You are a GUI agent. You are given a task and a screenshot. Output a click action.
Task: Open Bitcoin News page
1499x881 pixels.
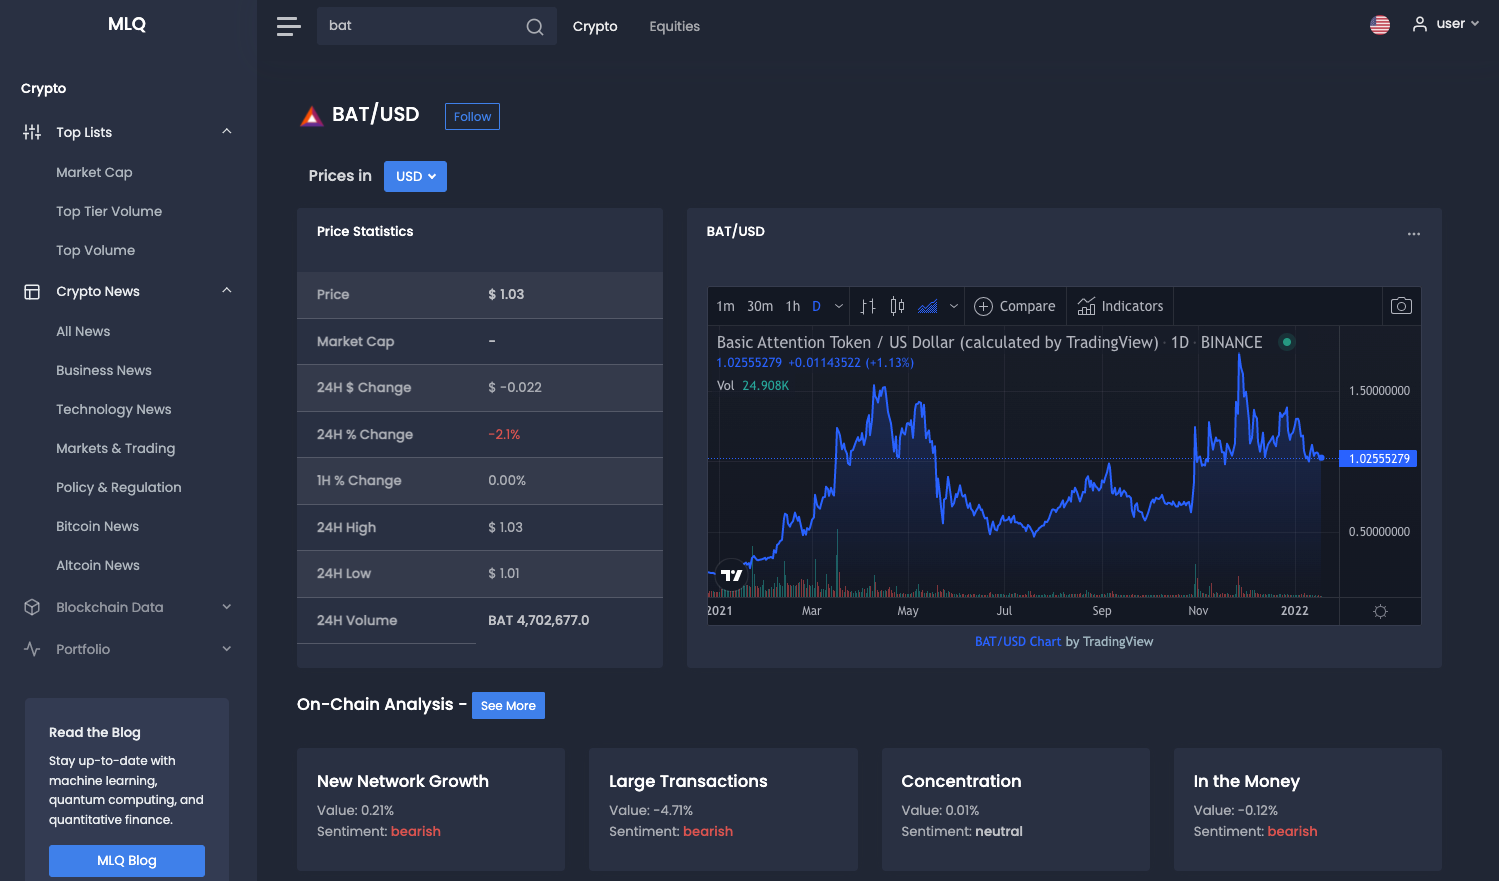point(97,526)
